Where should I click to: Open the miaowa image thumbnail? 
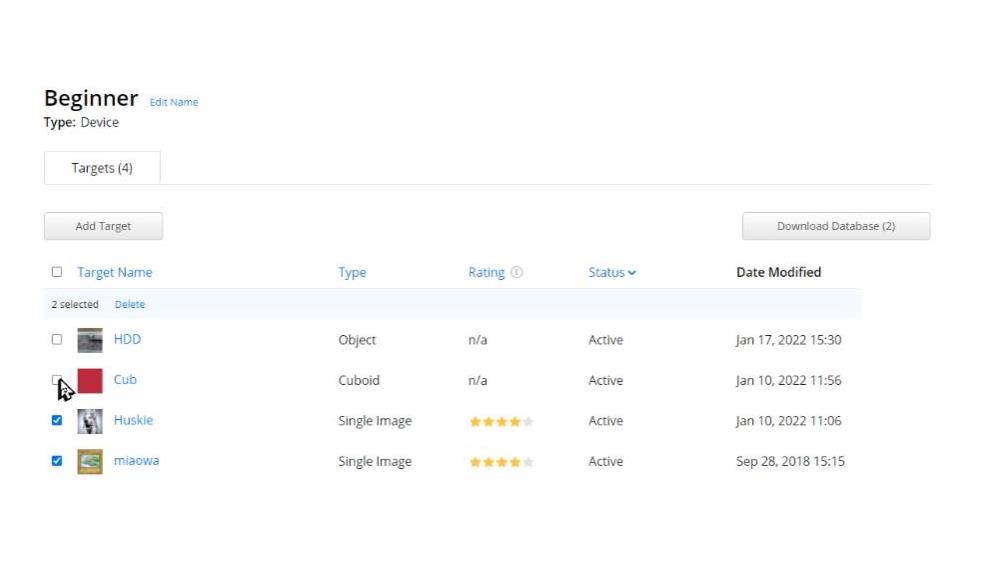[x=90, y=462]
